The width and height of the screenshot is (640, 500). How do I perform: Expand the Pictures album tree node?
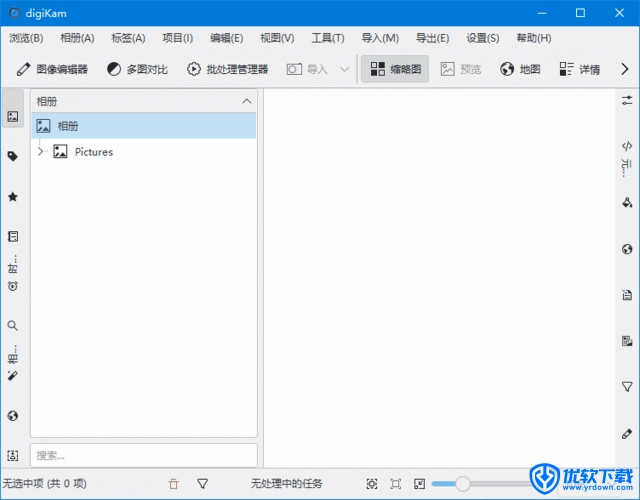tap(40, 152)
